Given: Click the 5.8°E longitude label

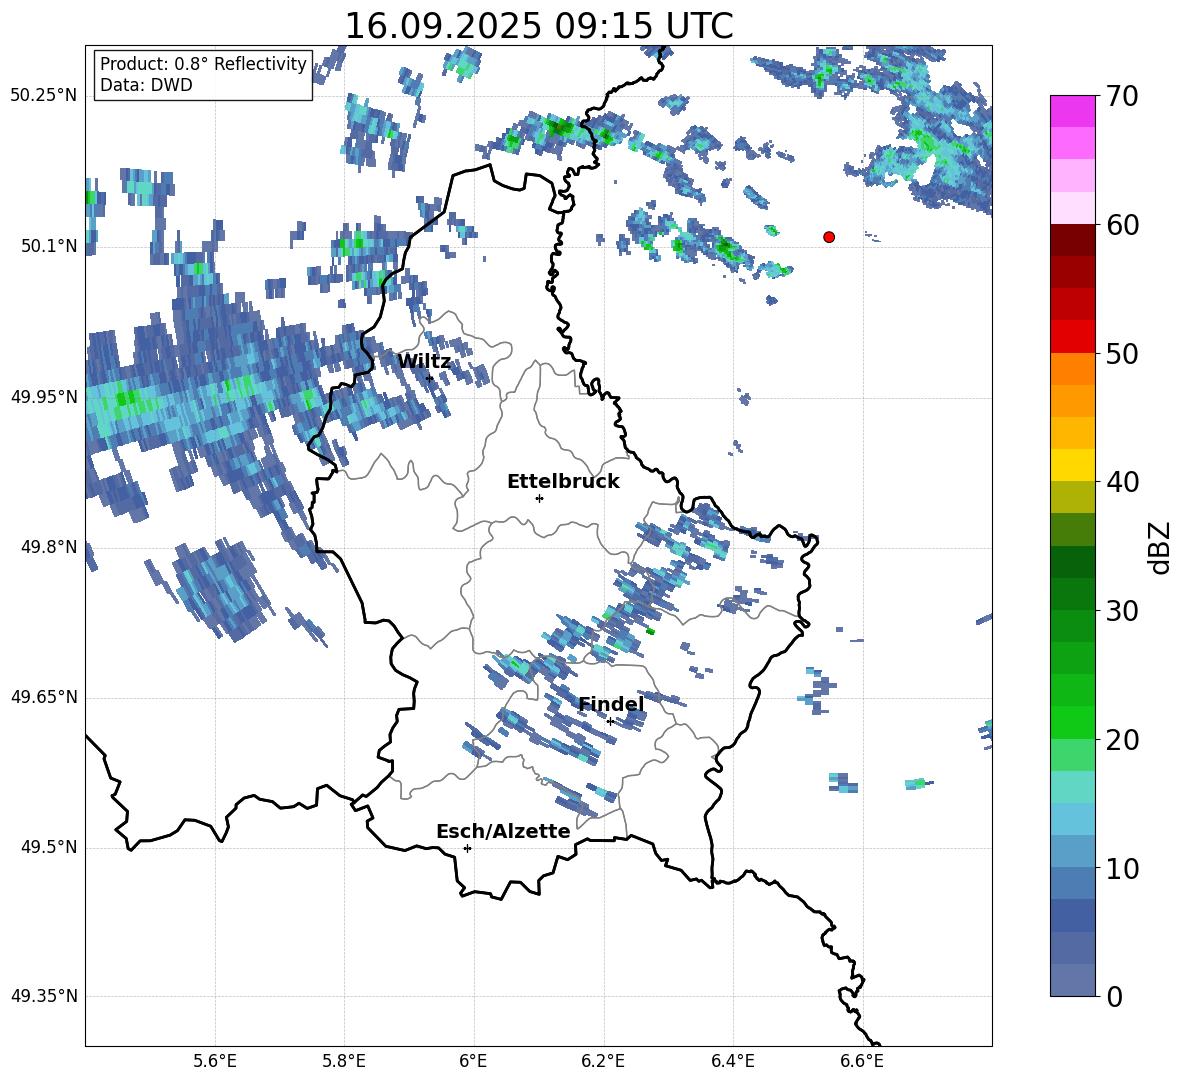Looking at the screenshot, I should click(x=344, y=1061).
